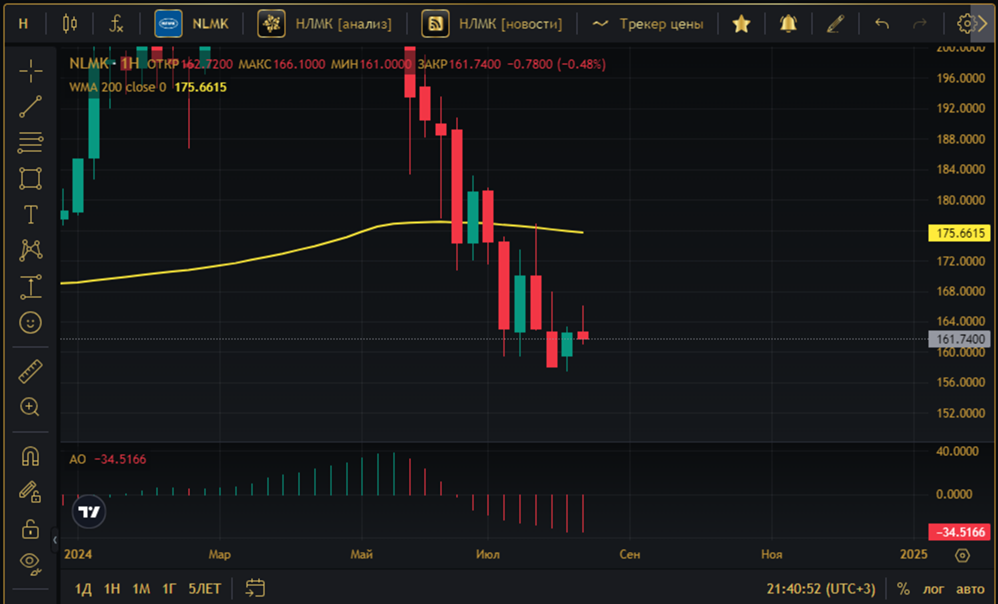Viewport: 998px width, 604px height.
Task: Set range to 1М
Action: [x=141, y=589]
